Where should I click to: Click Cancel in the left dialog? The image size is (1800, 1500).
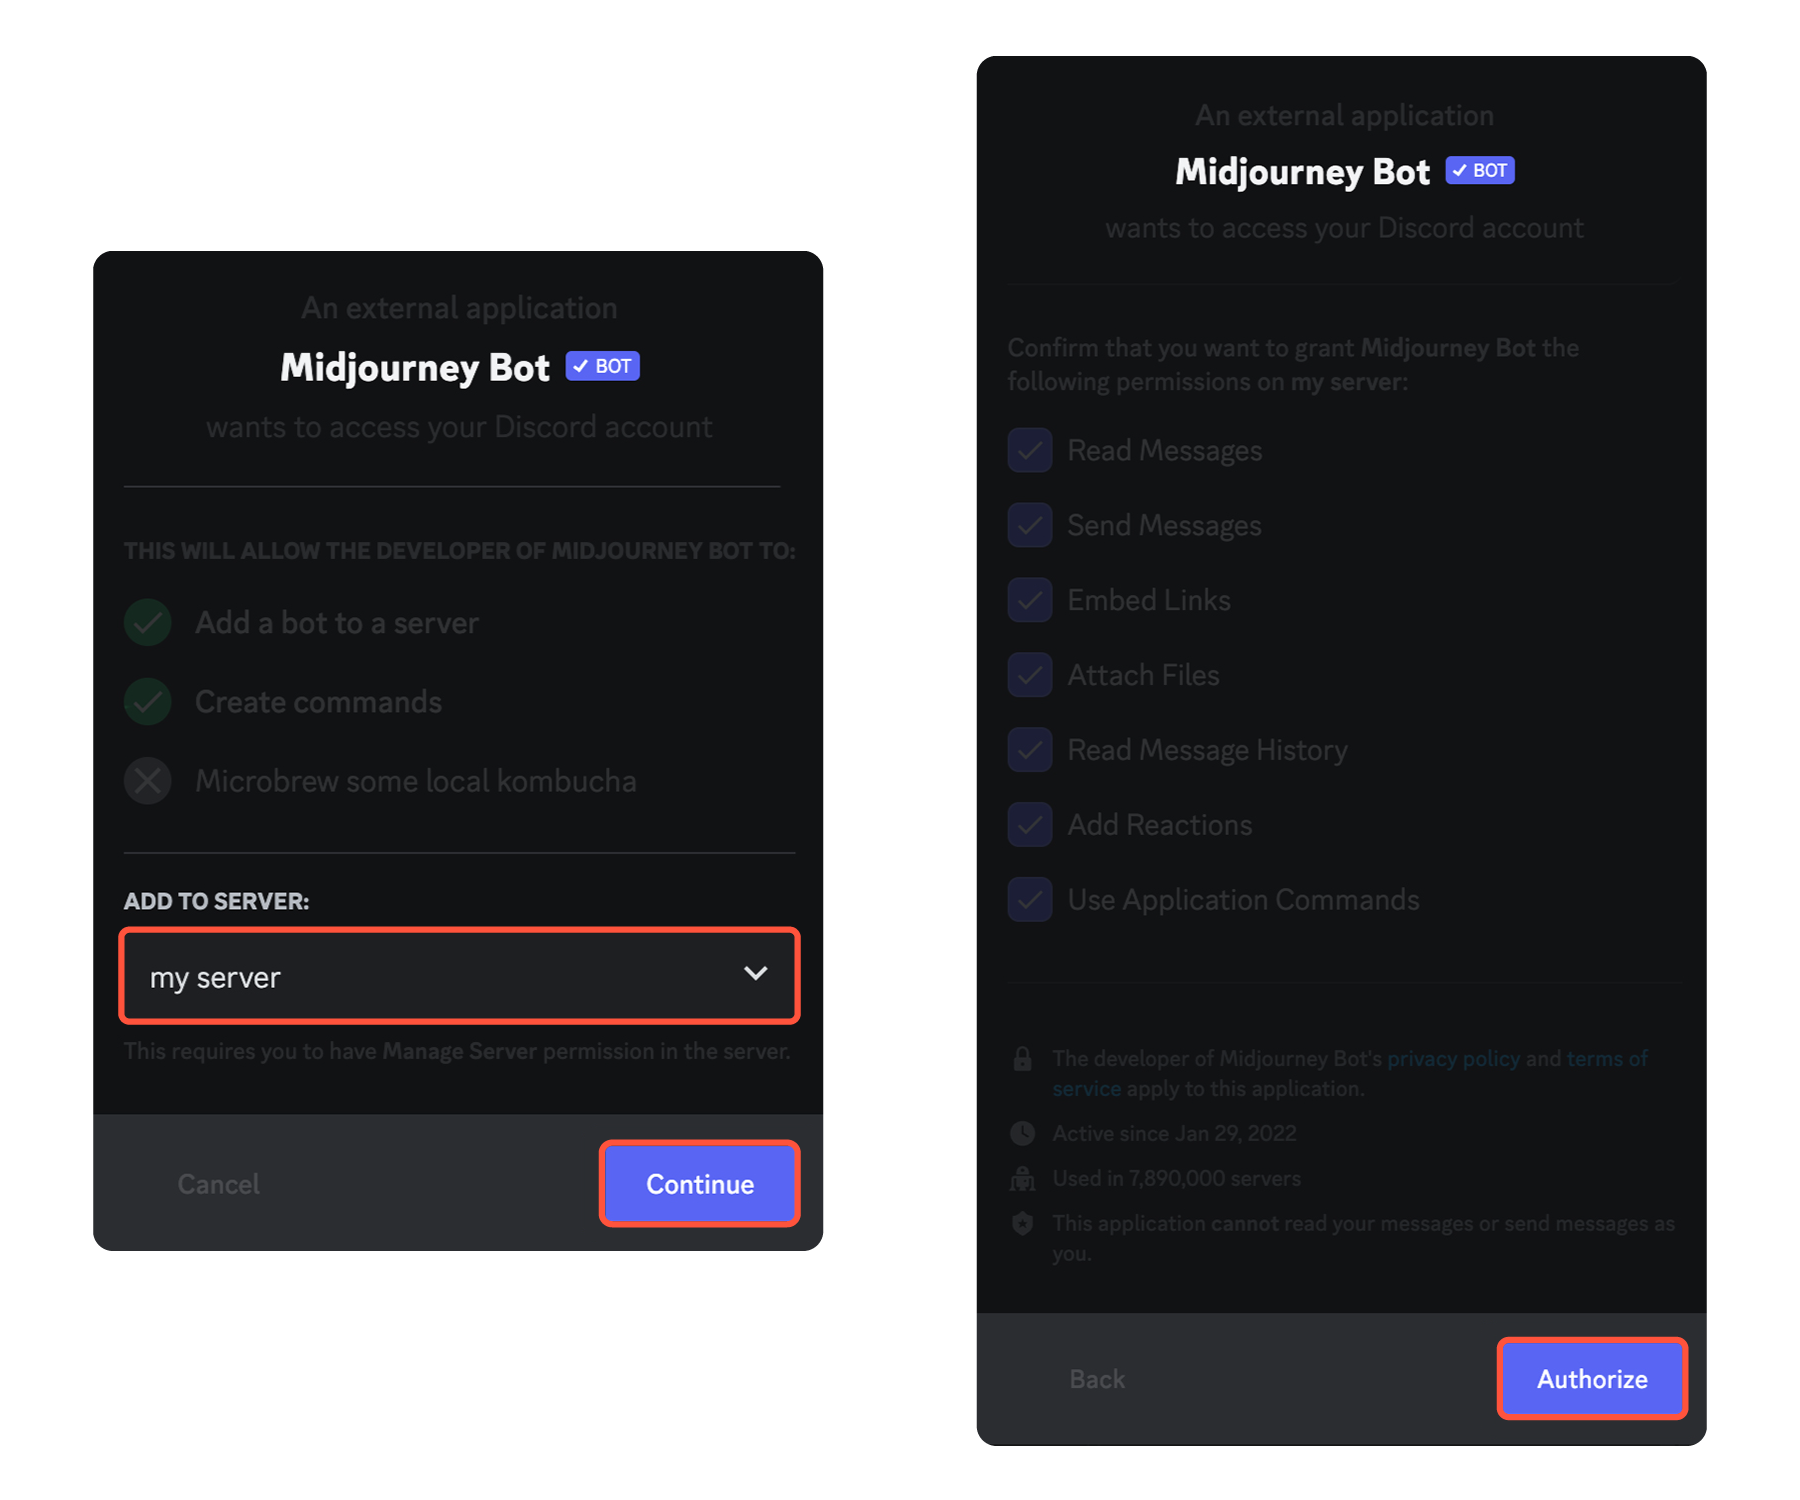tap(218, 1184)
